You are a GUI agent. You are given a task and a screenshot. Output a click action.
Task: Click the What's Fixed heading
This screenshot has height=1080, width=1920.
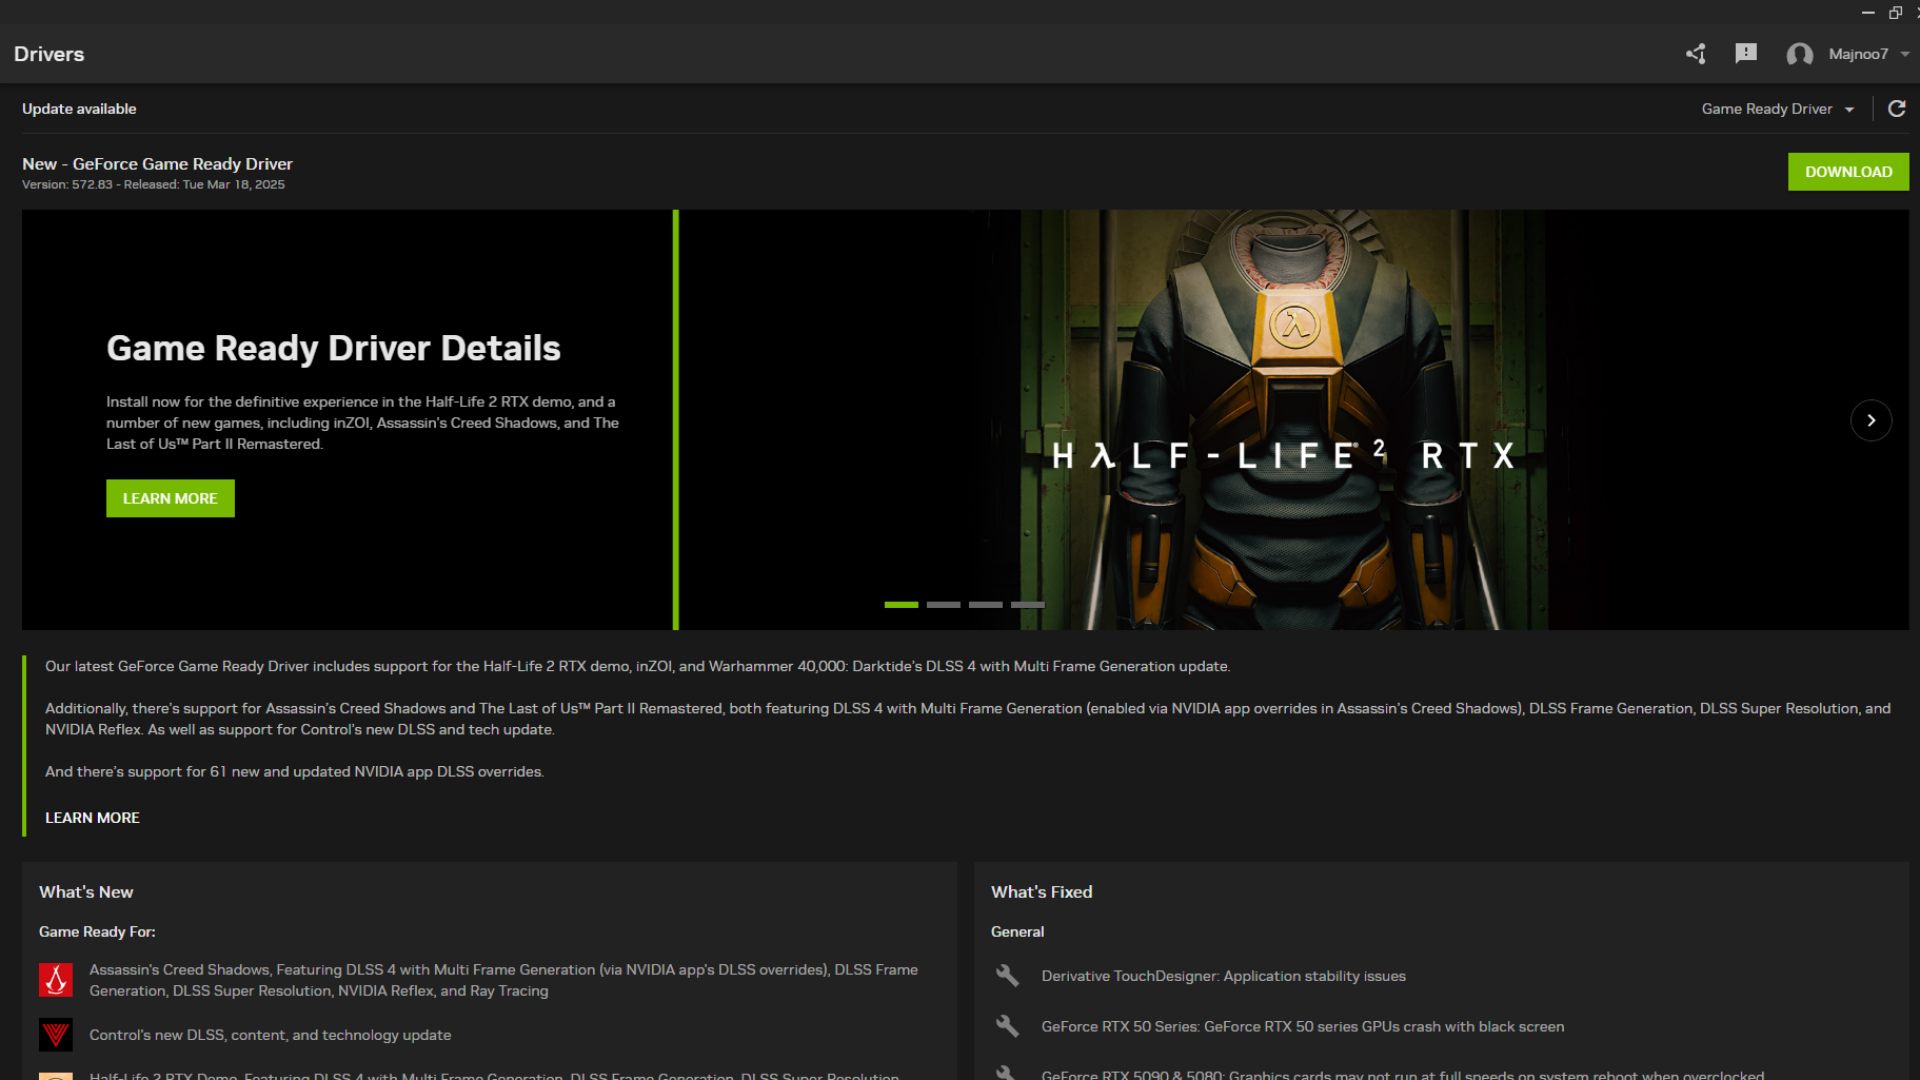[x=1041, y=892]
